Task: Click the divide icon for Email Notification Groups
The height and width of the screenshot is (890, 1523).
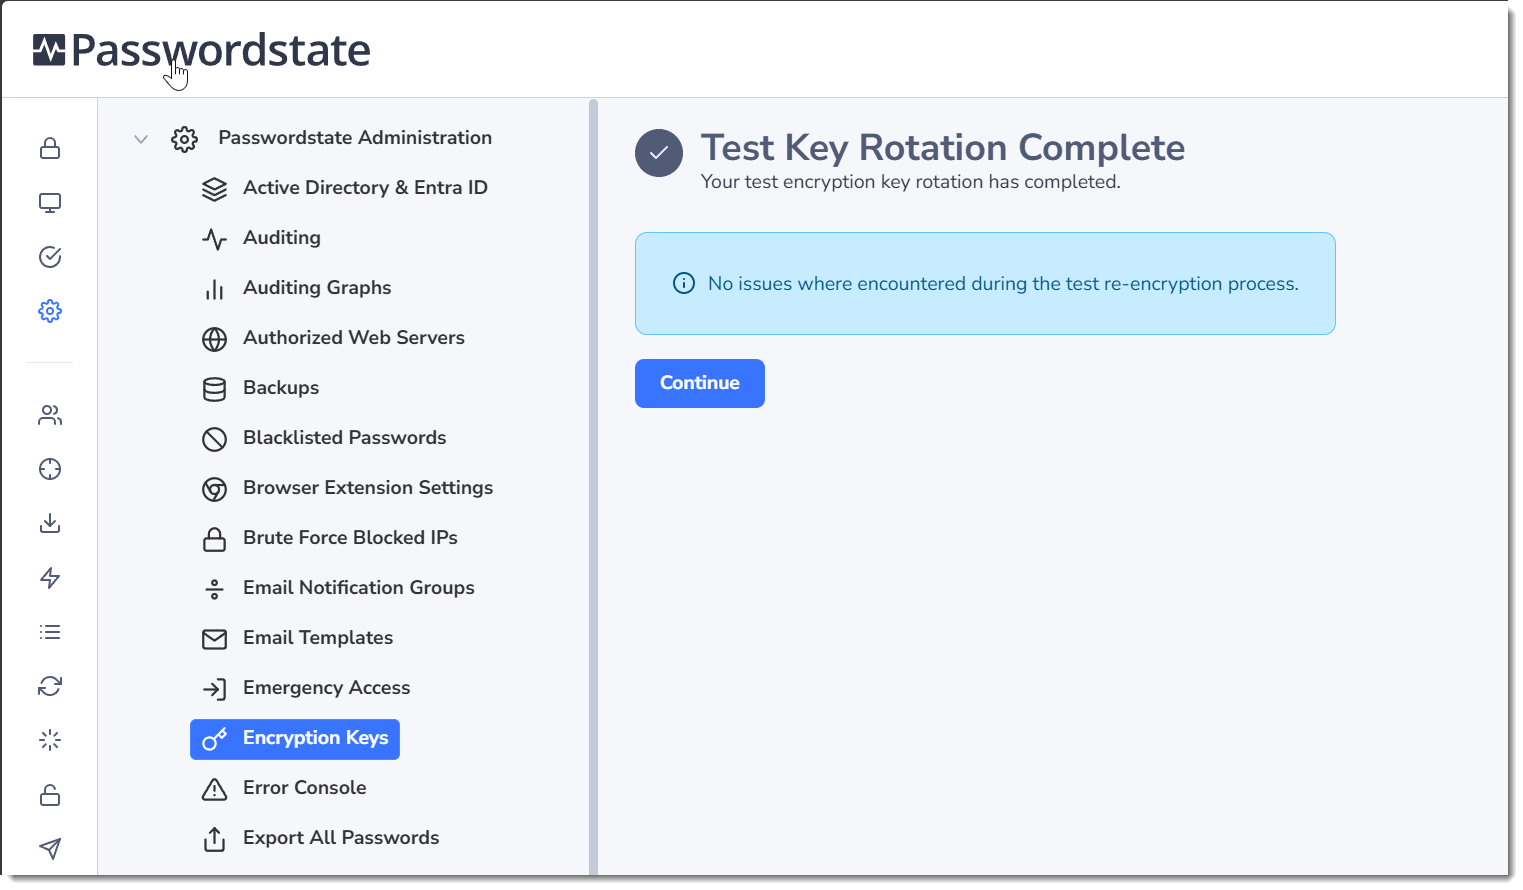Action: (x=214, y=589)
